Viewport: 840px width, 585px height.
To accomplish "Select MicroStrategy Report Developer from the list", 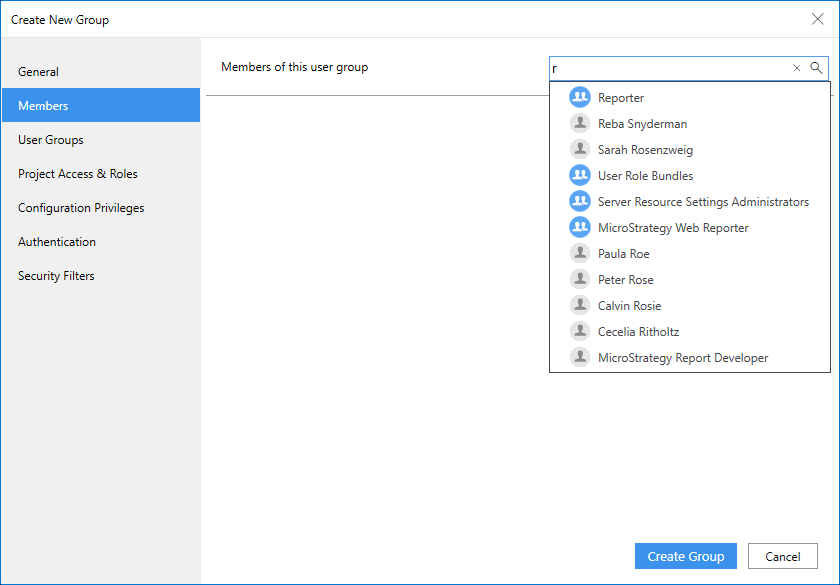I will click(682, 358).
